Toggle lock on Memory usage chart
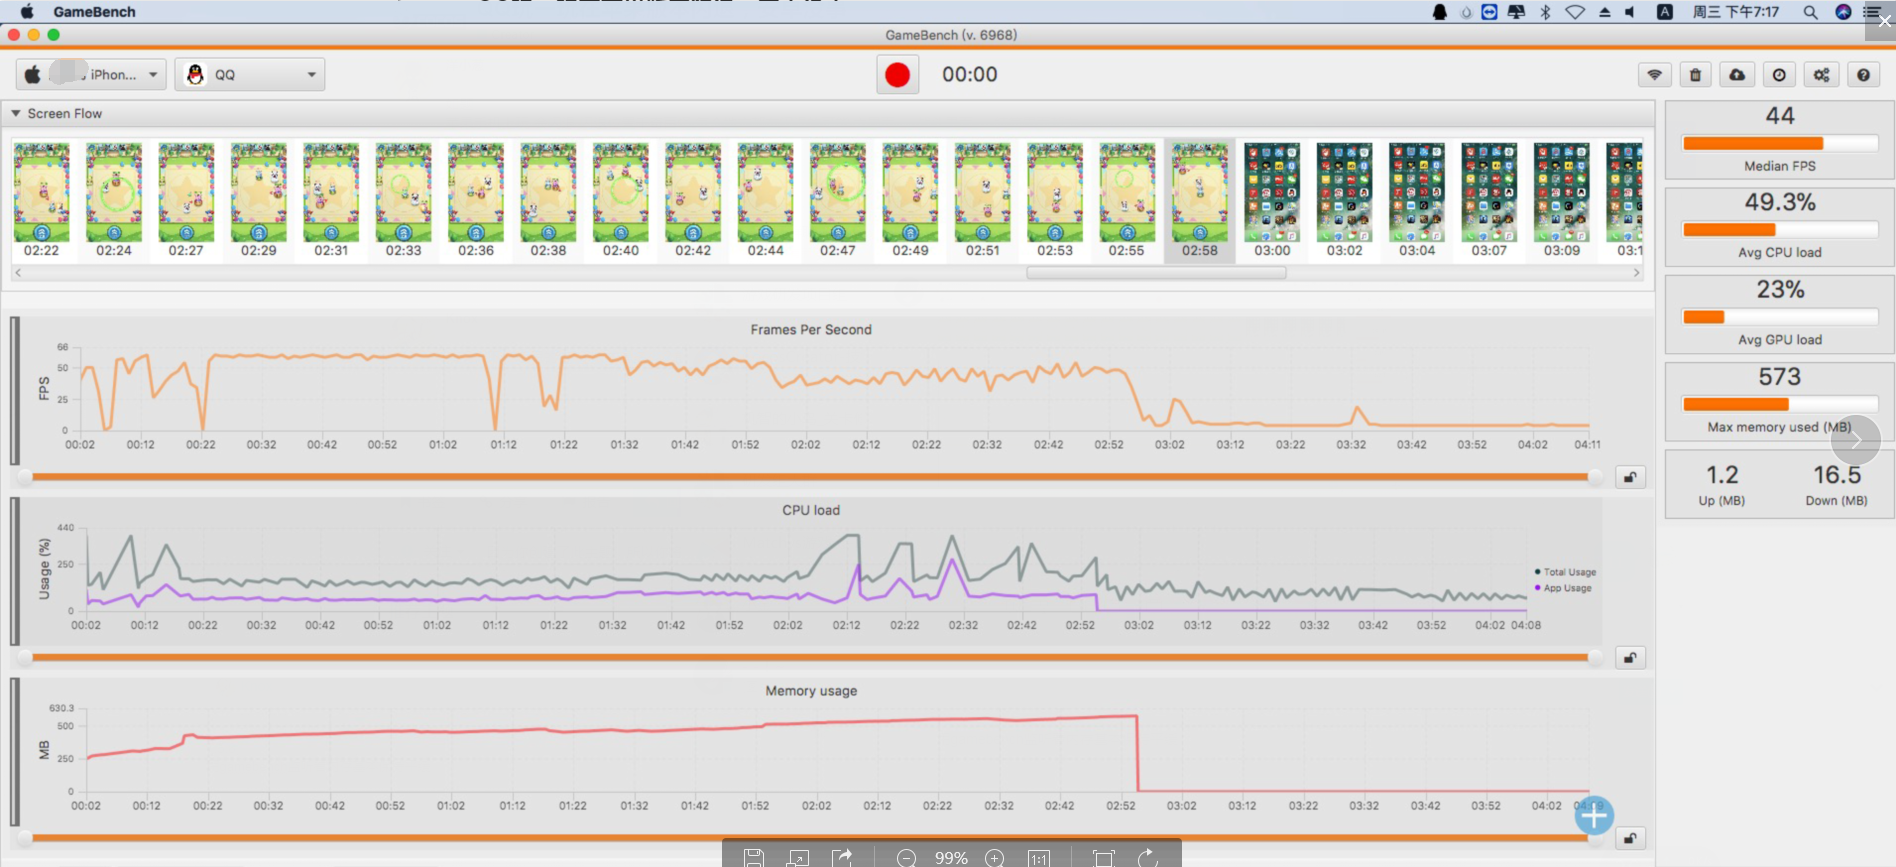Image resolution: width=1896 pixels, height=867 pixels. coord(1630,839)
